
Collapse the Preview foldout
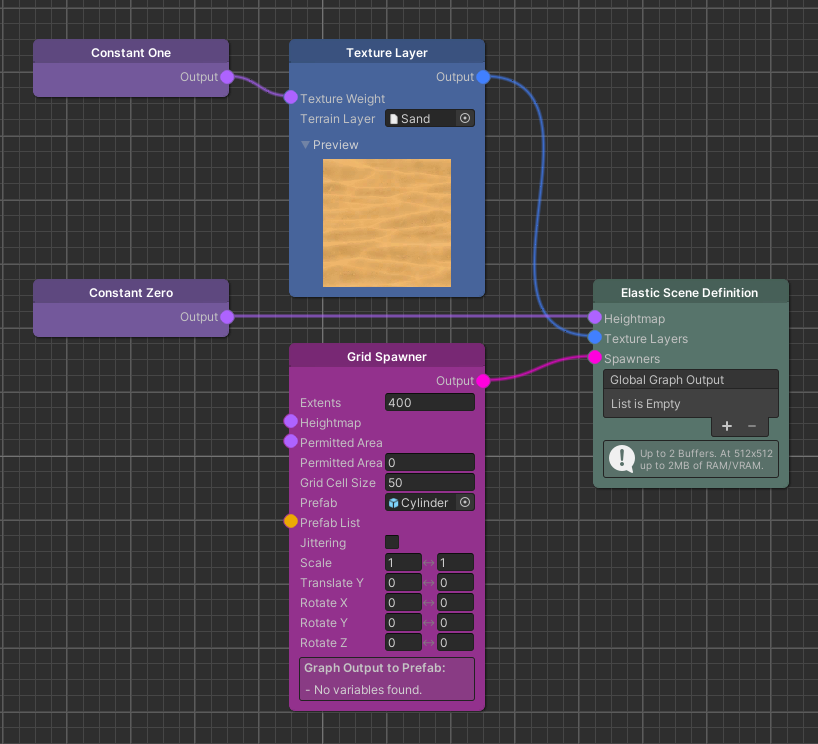306,145
